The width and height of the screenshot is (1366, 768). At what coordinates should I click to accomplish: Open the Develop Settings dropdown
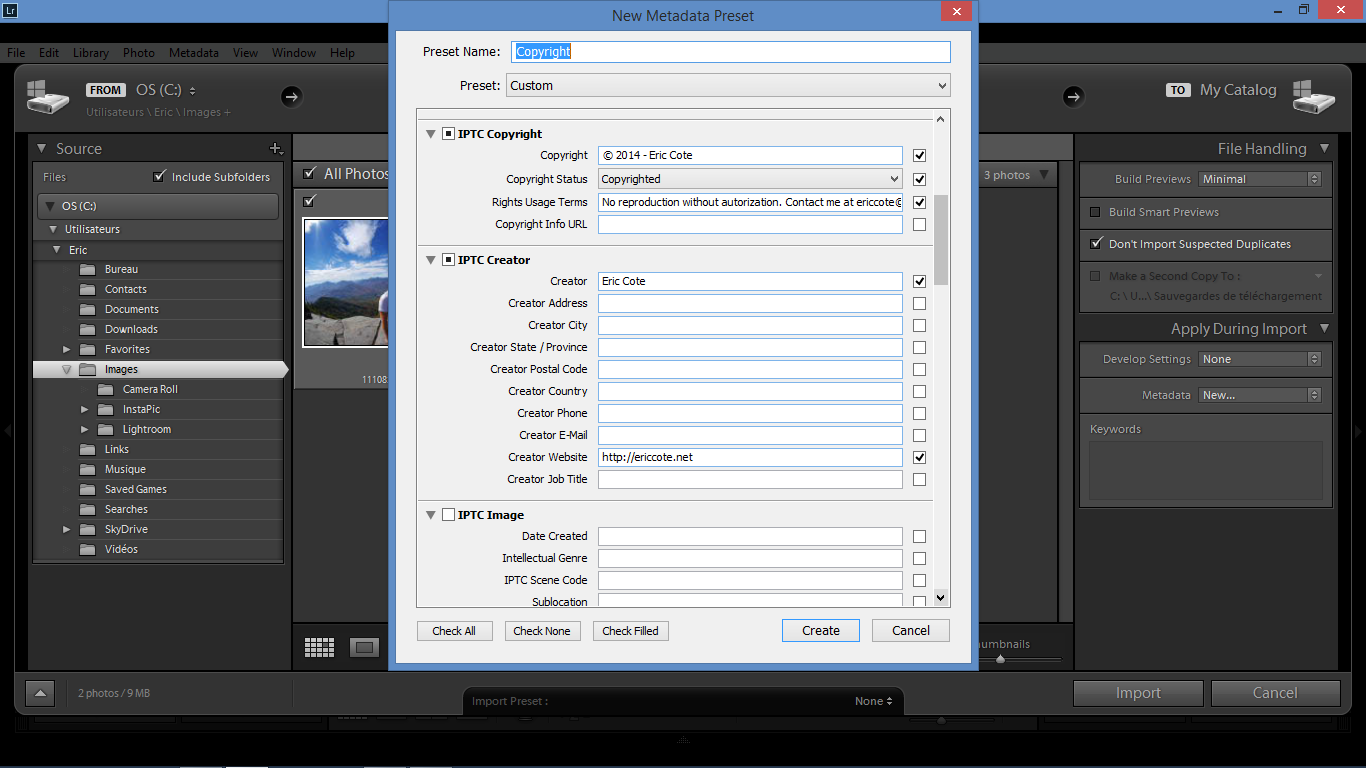1260,359
